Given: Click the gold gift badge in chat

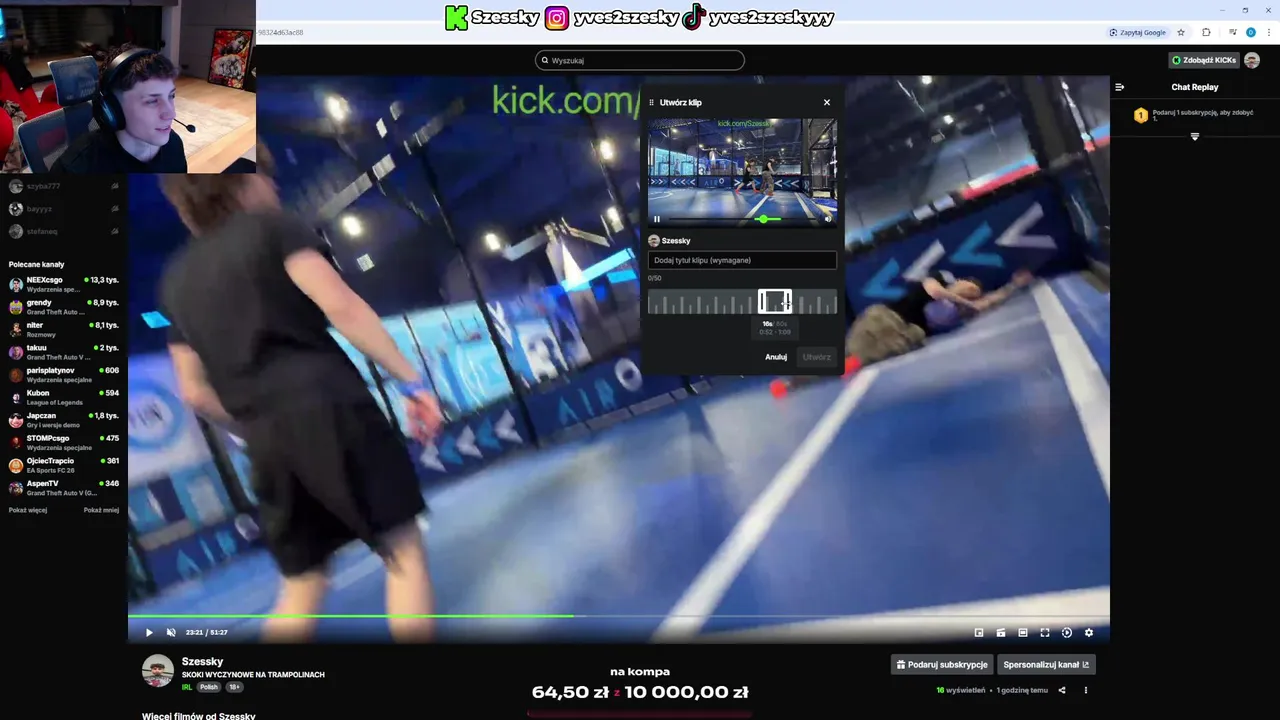Looking at the screenshot, I should pyautogui.click(x=1141, y=115).
